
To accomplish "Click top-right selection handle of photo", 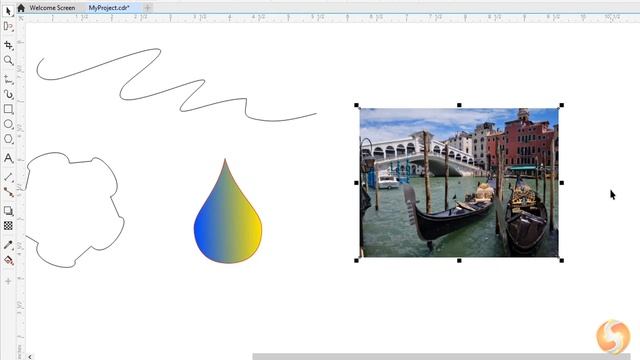I will coord(562,105).
